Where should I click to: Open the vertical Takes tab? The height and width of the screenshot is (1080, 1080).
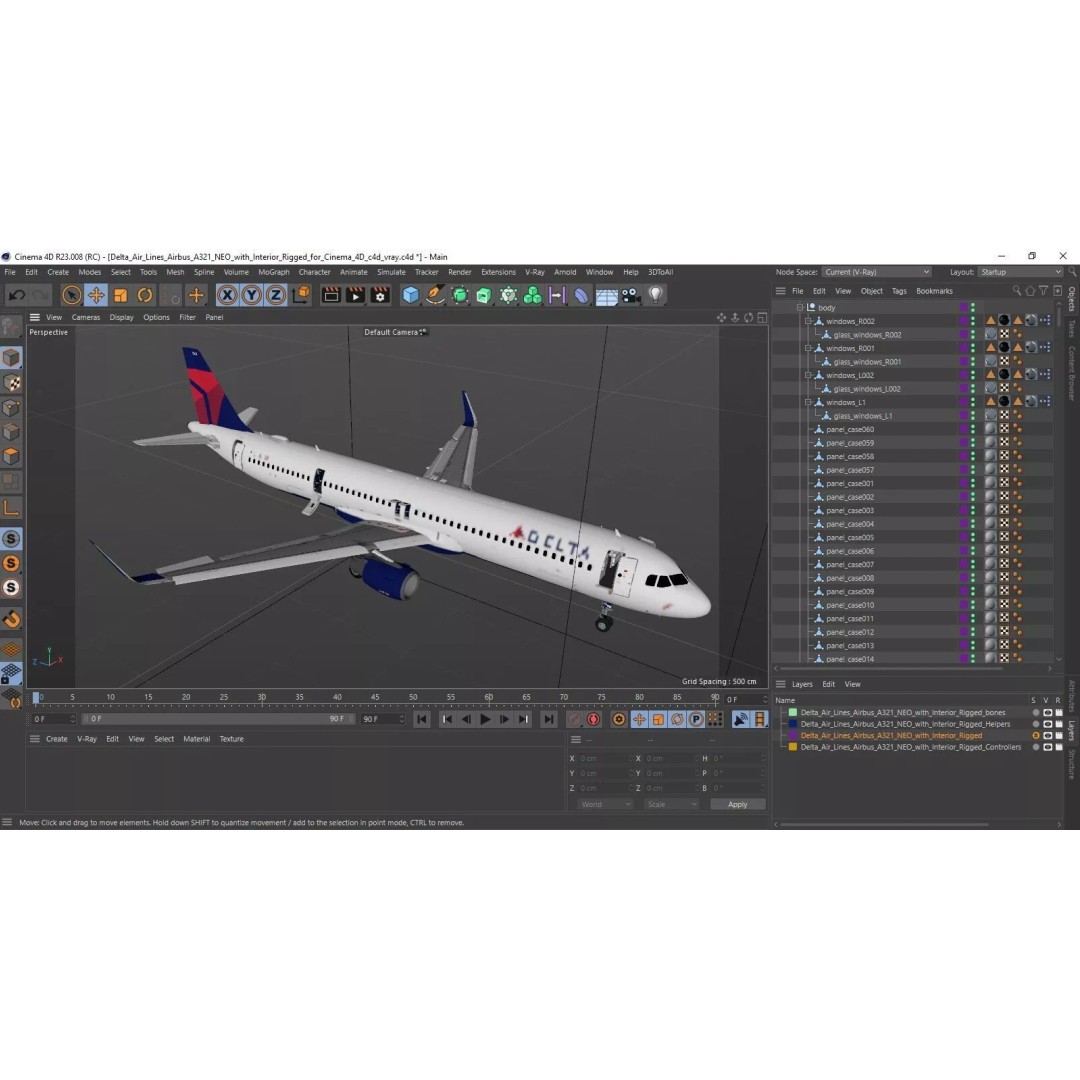tap(1072, 329)
